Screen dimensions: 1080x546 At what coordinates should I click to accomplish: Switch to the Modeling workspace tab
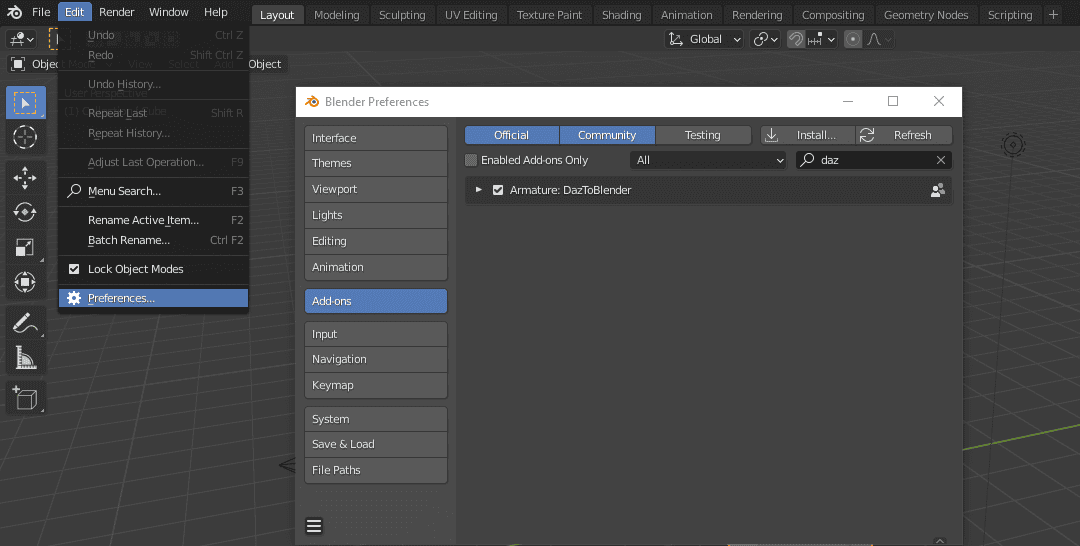tap(336, 14)
